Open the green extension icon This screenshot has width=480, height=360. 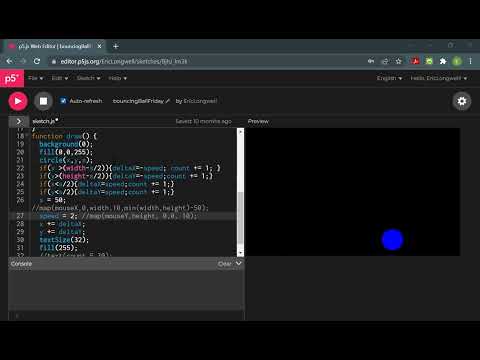click(429, 61)
